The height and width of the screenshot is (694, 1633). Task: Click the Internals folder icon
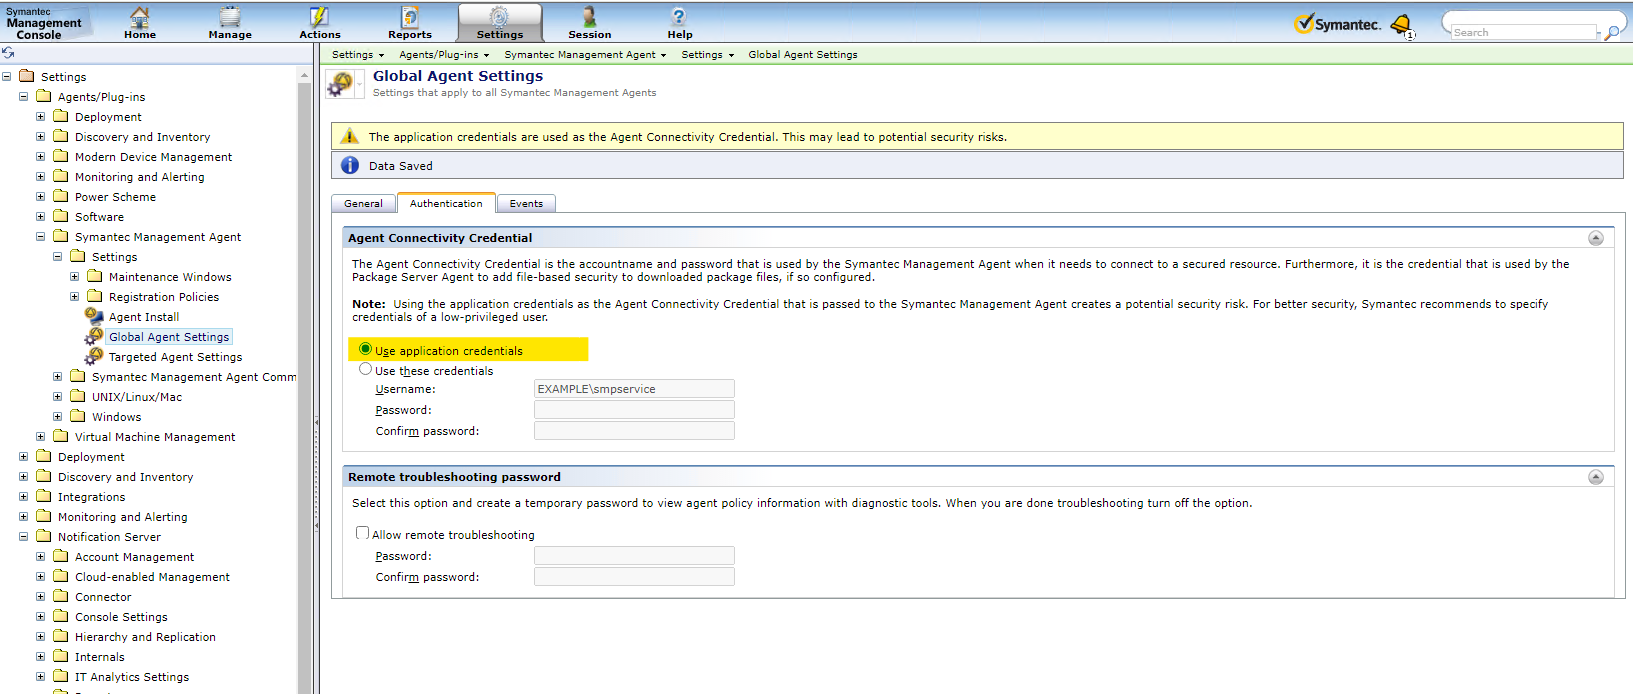coord(61,656)
